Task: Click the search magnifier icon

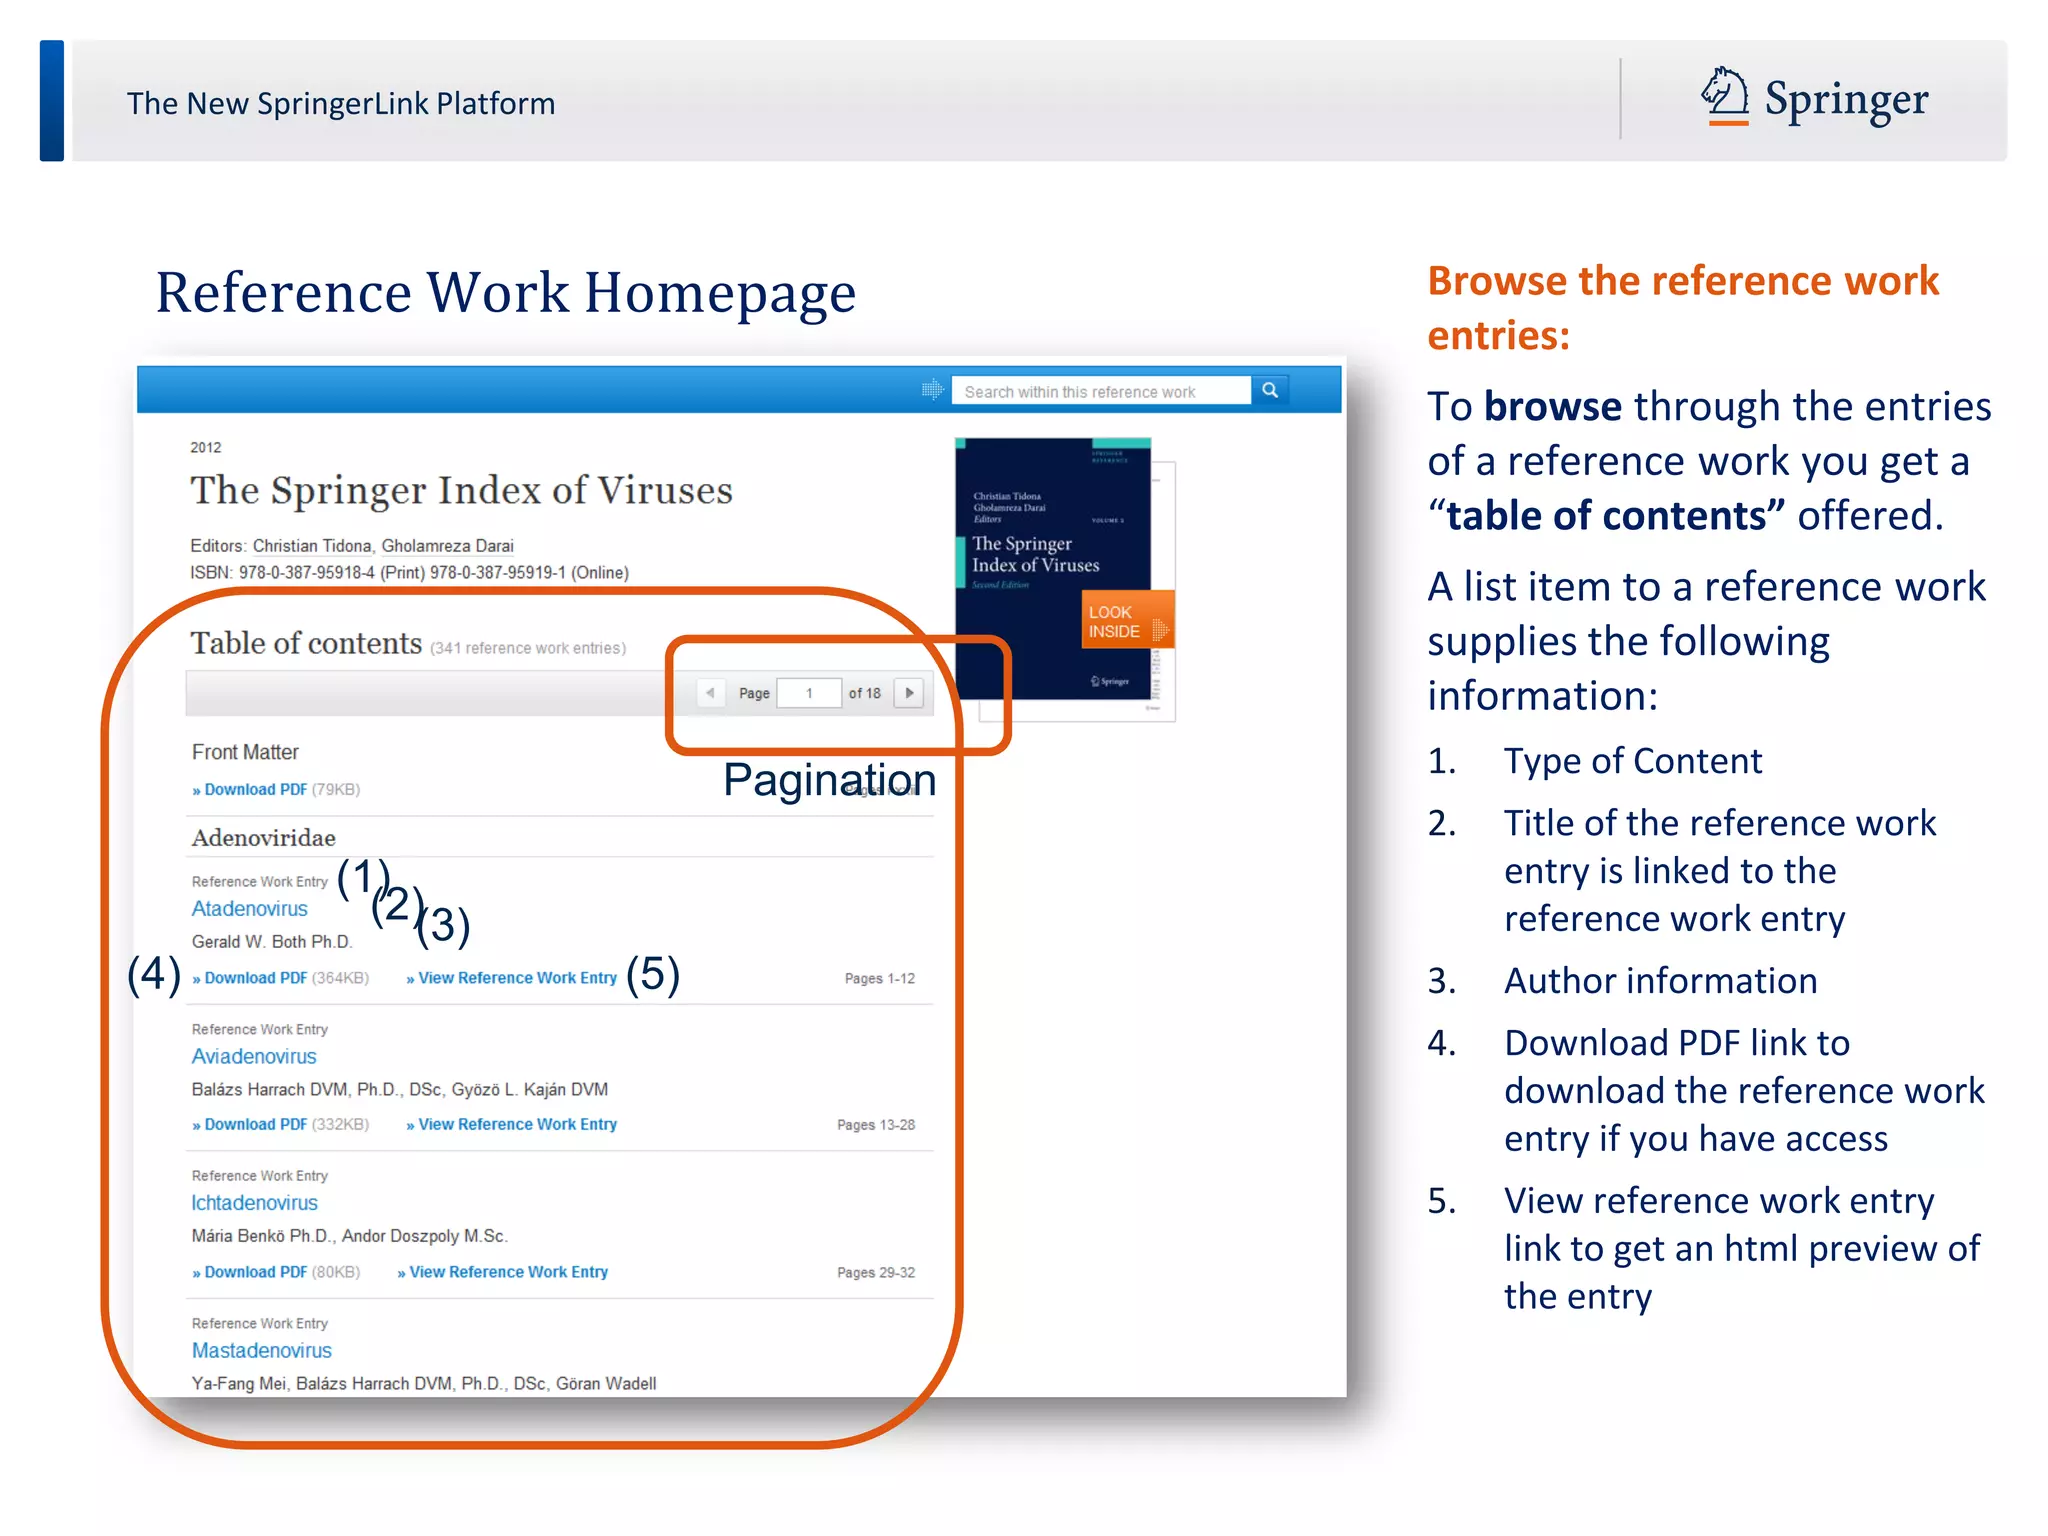Action: 1269,391
